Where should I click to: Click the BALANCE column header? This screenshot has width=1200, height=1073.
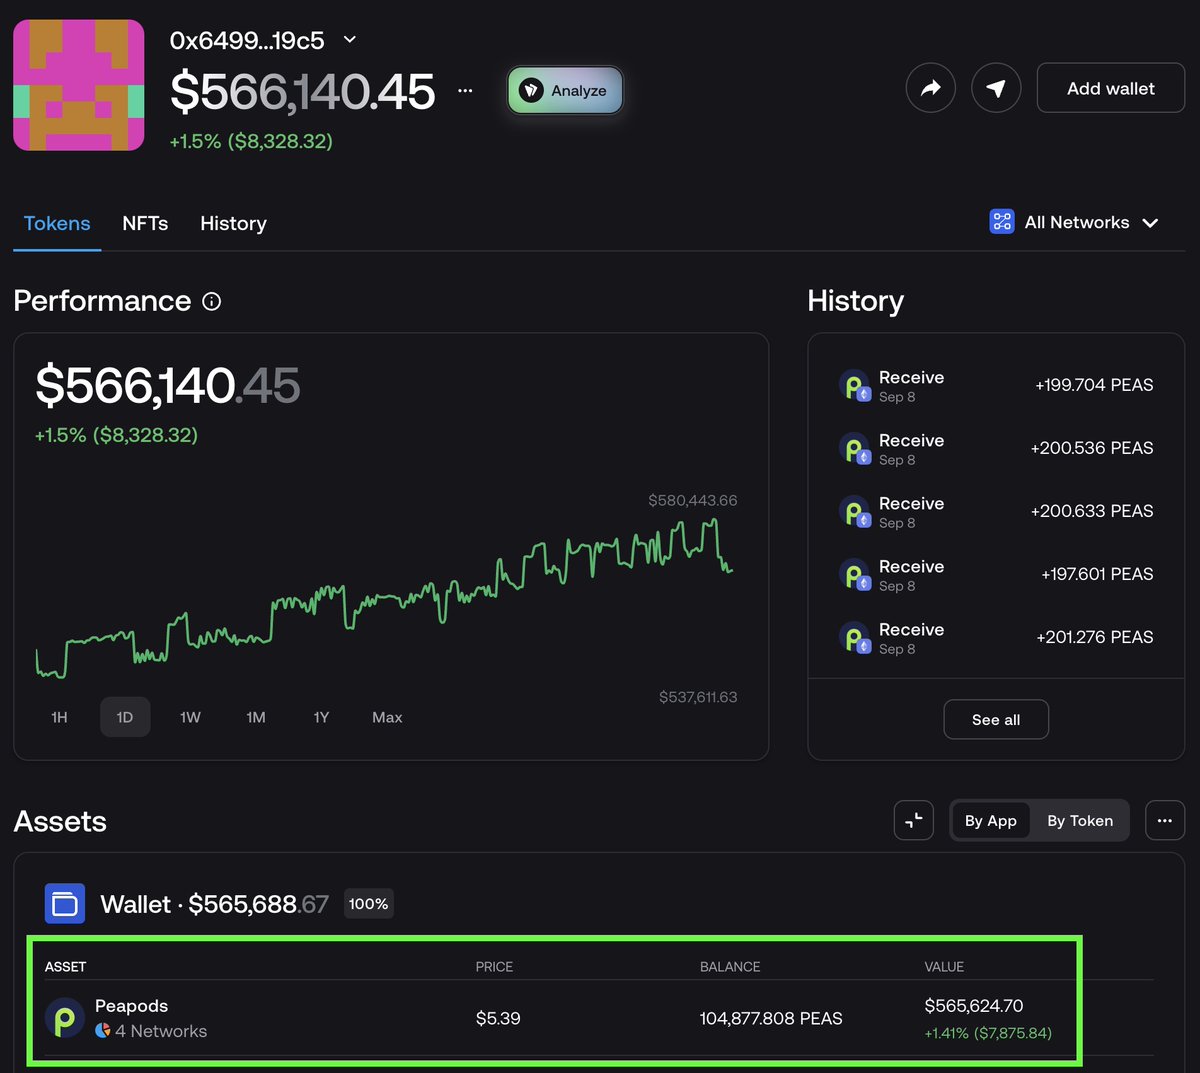[730, 967]
